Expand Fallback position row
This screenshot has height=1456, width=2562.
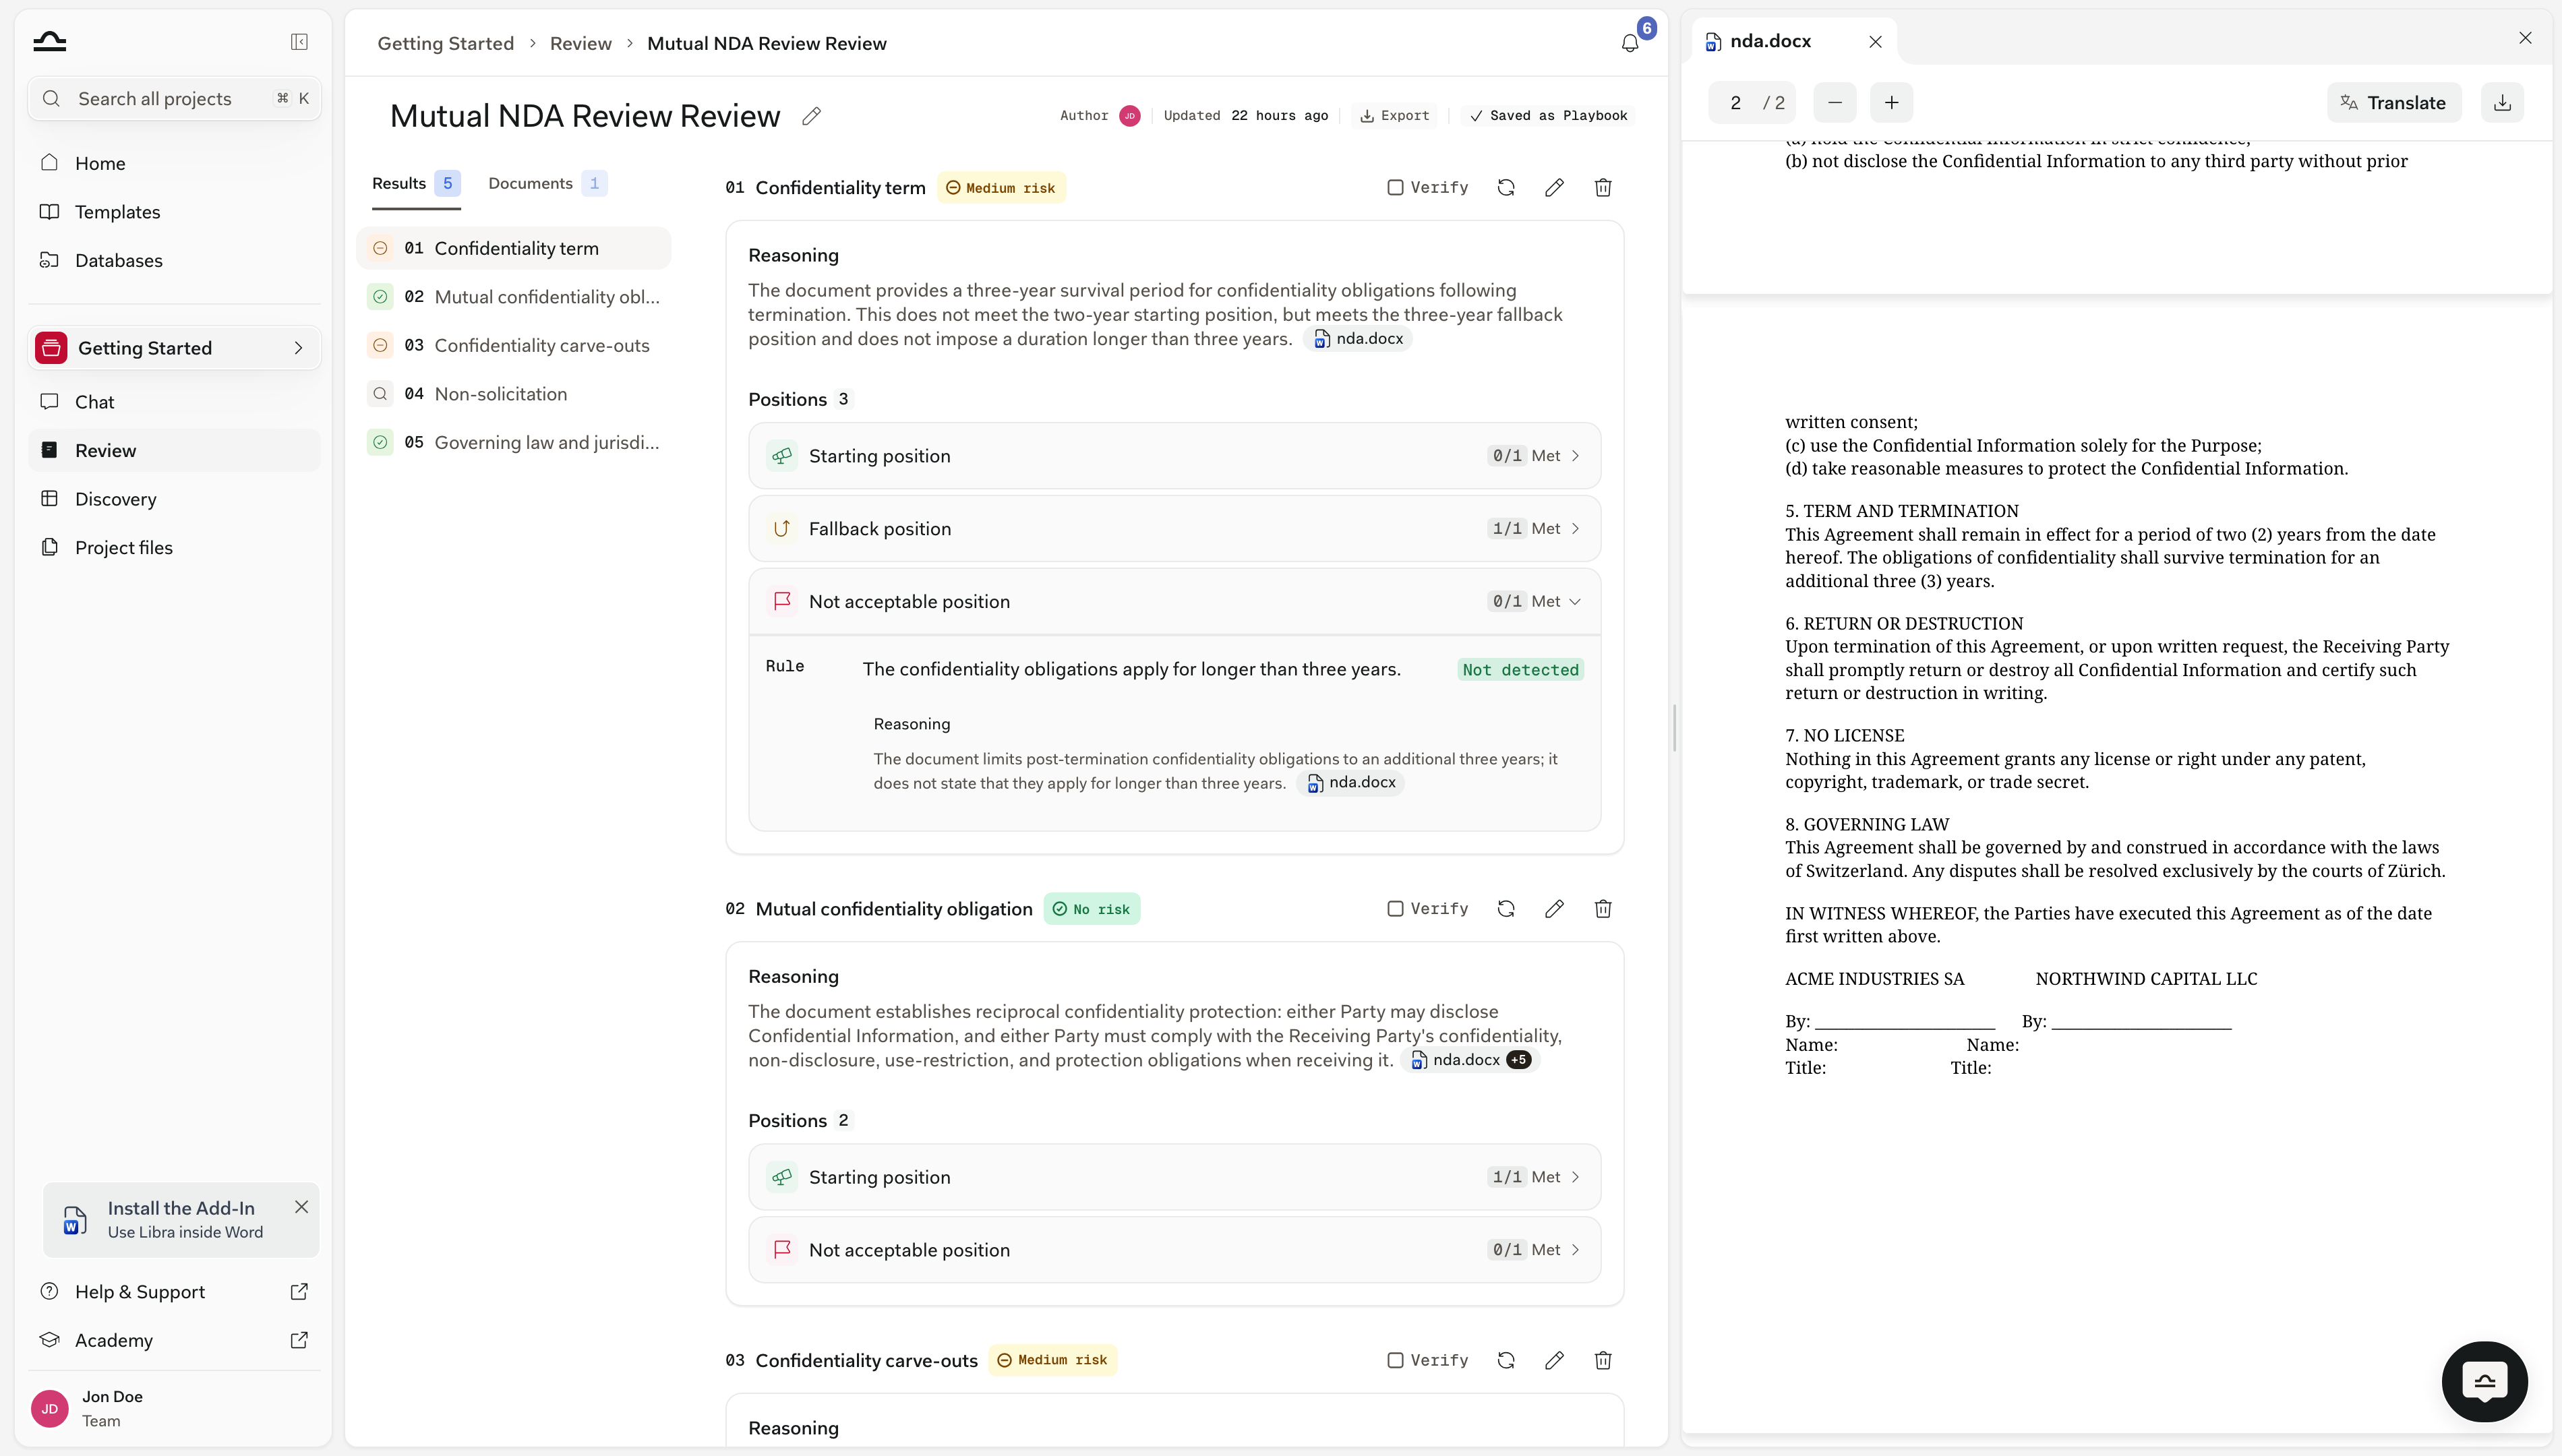(x=1174, y=529)
